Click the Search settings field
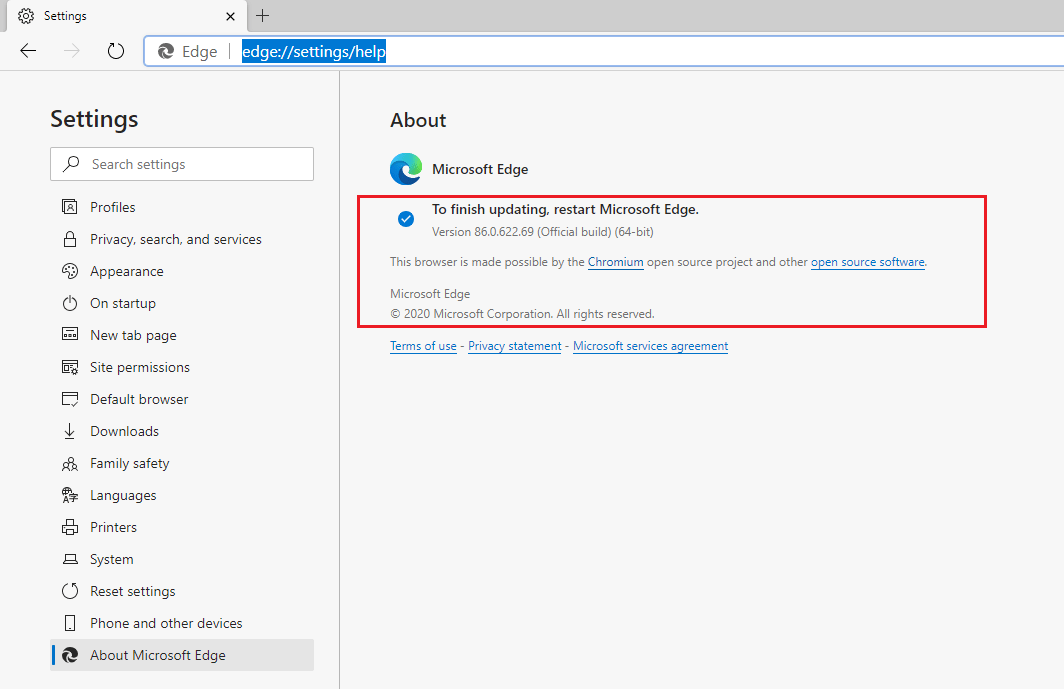Screen dimensions: 1064x689 pyautogui.click(x=181, y=164)
